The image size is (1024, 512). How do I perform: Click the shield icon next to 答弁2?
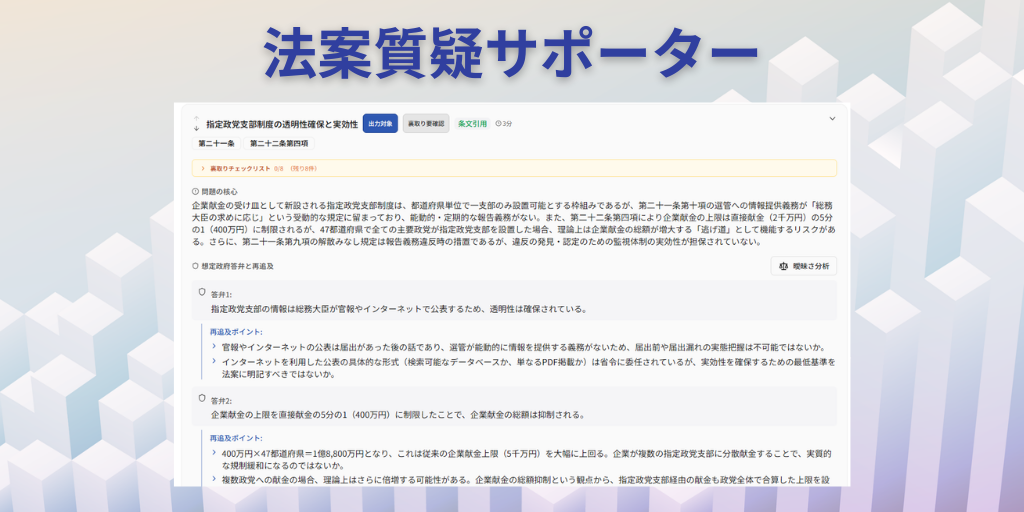[202, 398]
